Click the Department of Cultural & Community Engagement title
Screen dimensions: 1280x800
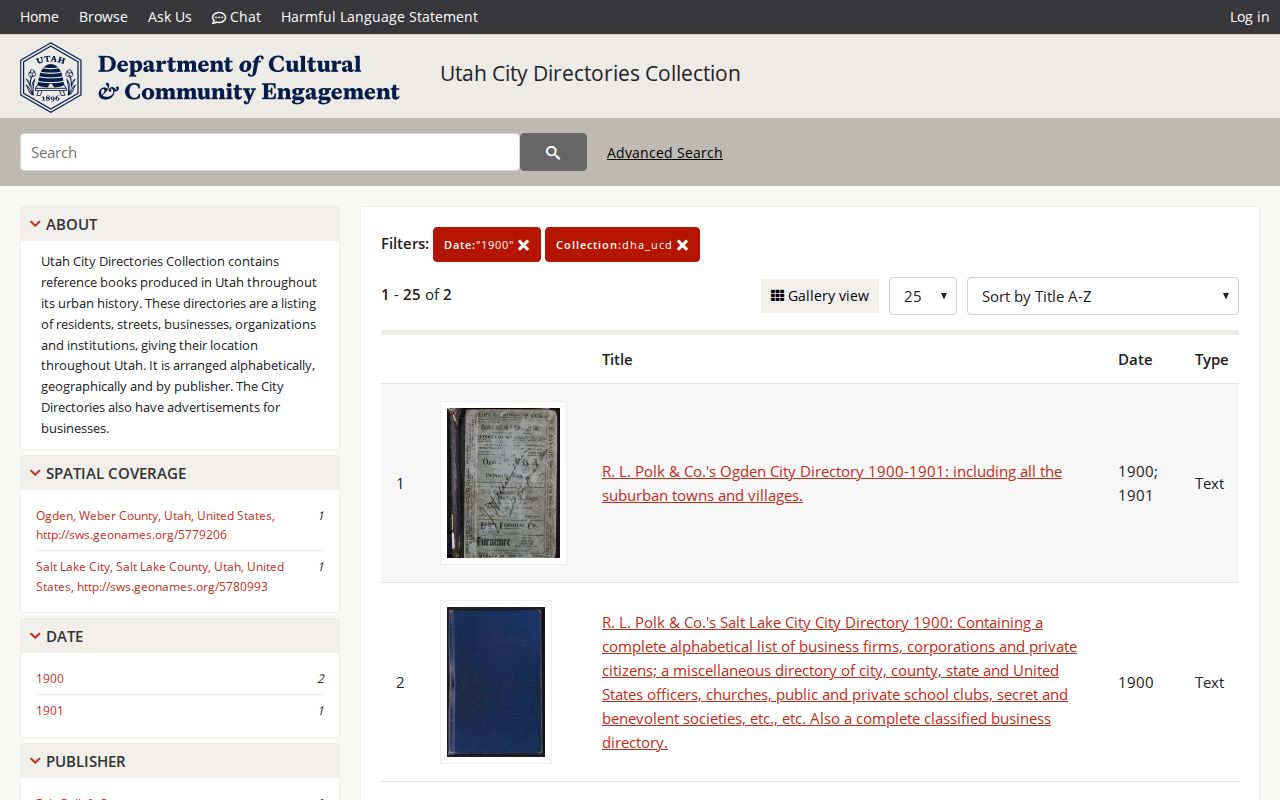point(248,78)
